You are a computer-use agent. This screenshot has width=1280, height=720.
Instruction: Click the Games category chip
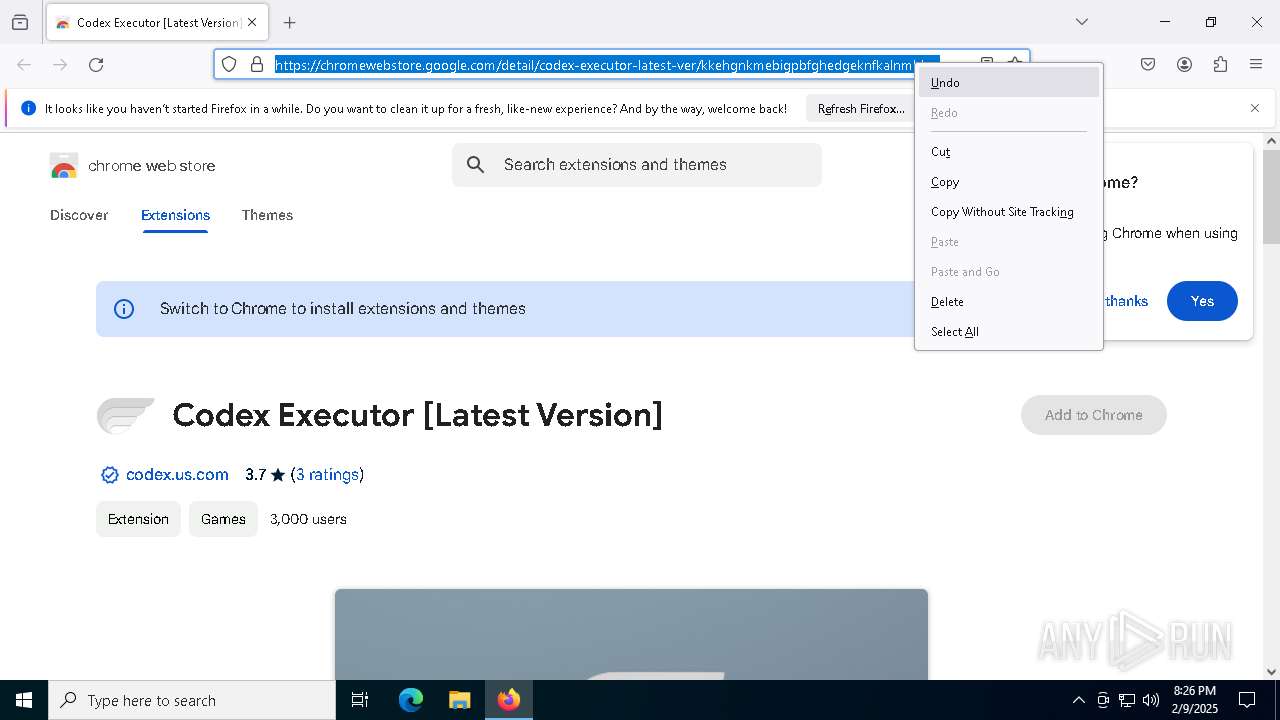[x=223, y=519]
